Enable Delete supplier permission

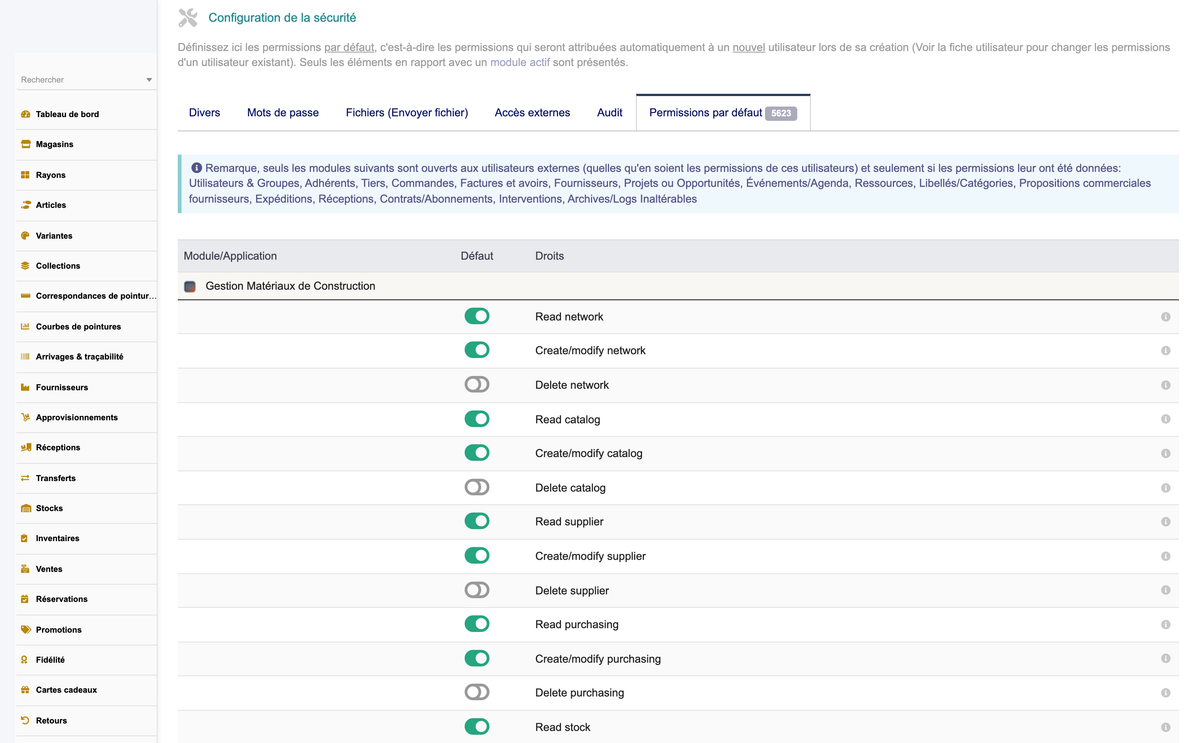coord(477,590)
